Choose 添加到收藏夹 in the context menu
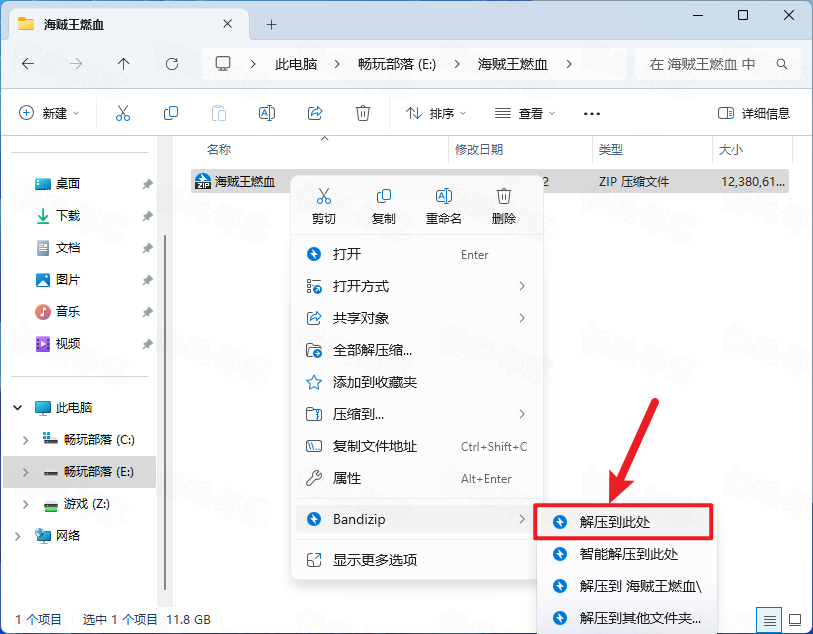The width and height of the screenshot is (813, 634). [417, 383]
